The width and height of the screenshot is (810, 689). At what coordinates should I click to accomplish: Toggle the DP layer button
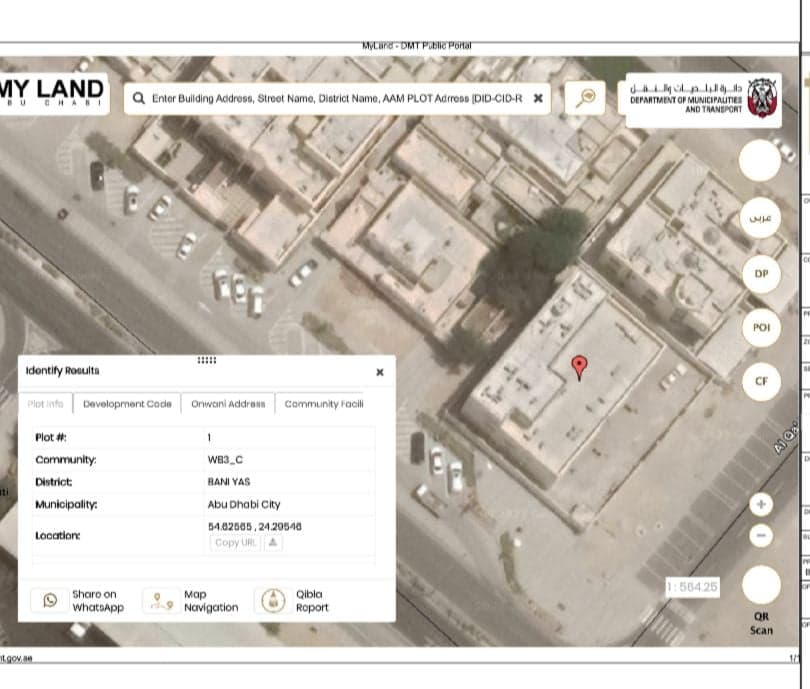760,273
